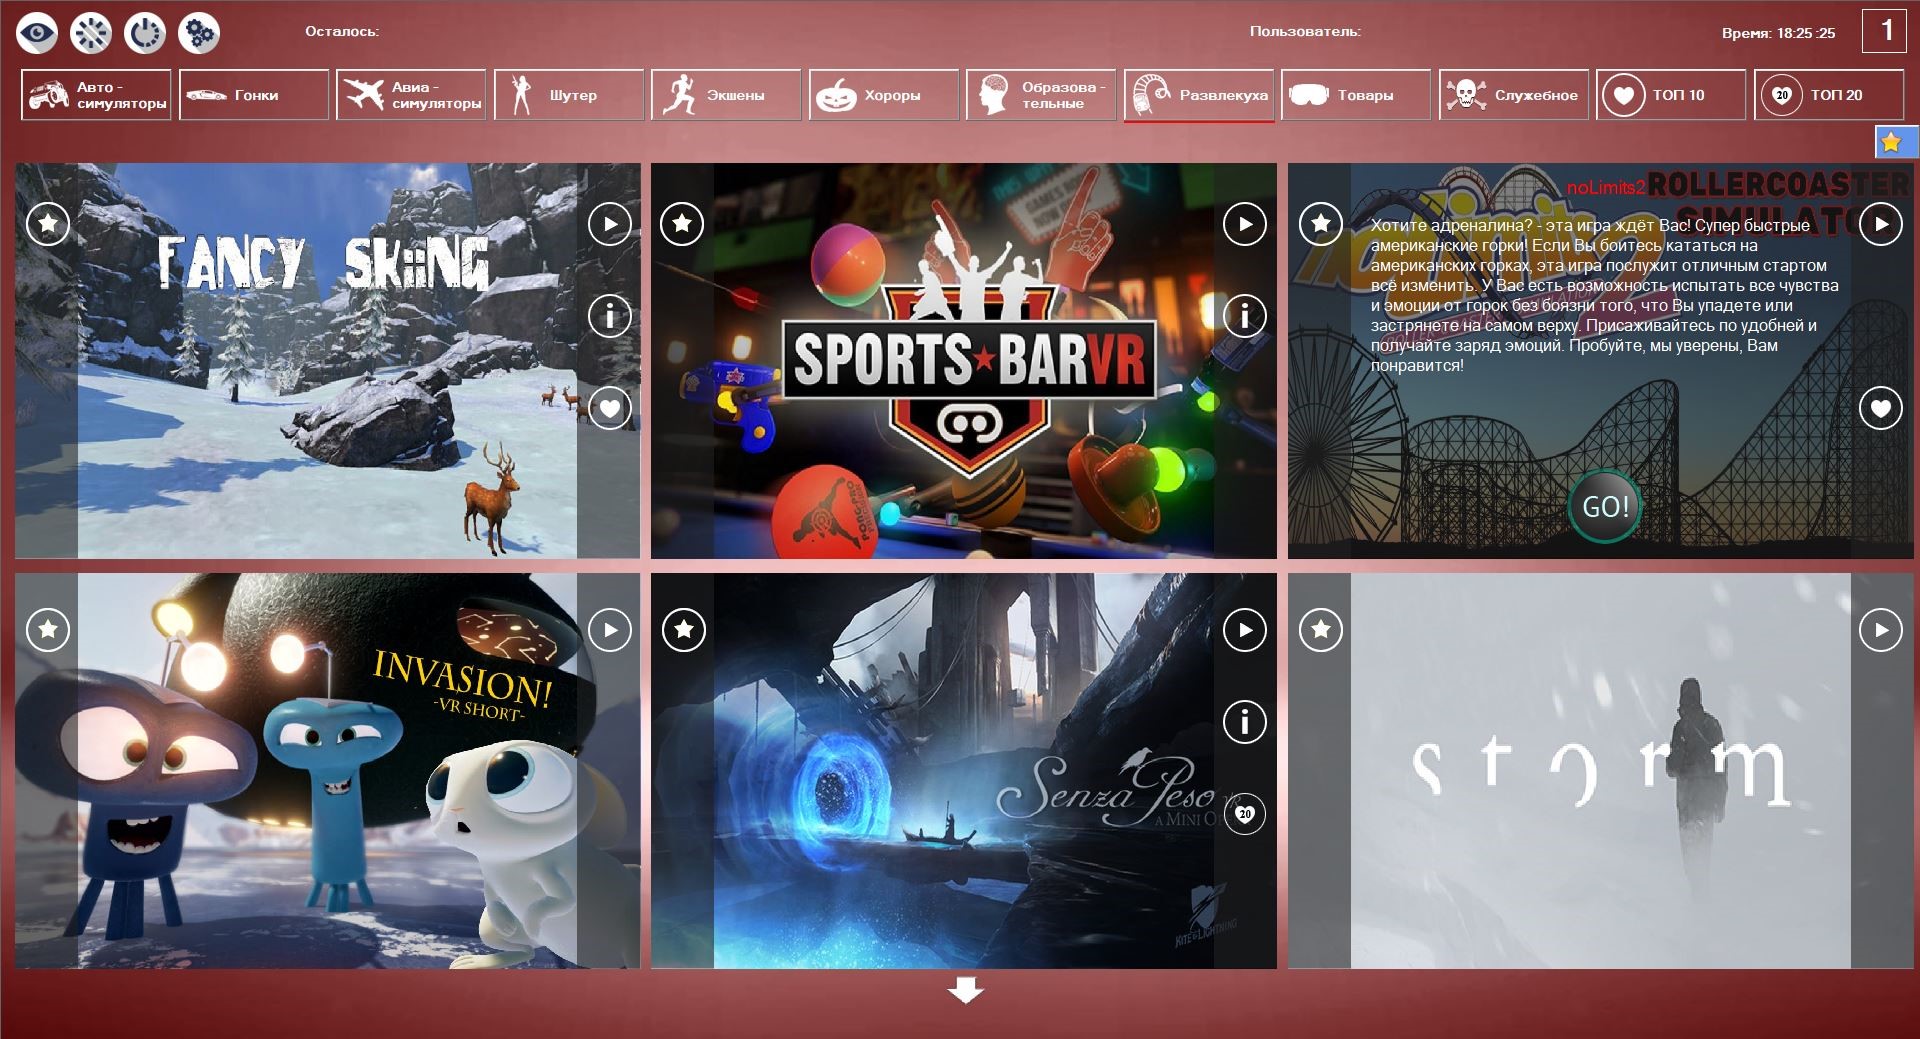Favorite the Storm game with star

1321,630
